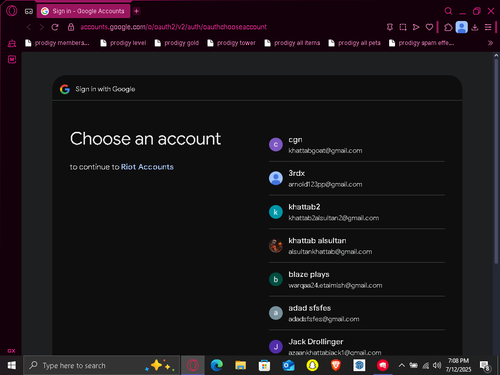Open the GX Control gamepad icon
Viewport: 500px width, 375px height.
29,11
